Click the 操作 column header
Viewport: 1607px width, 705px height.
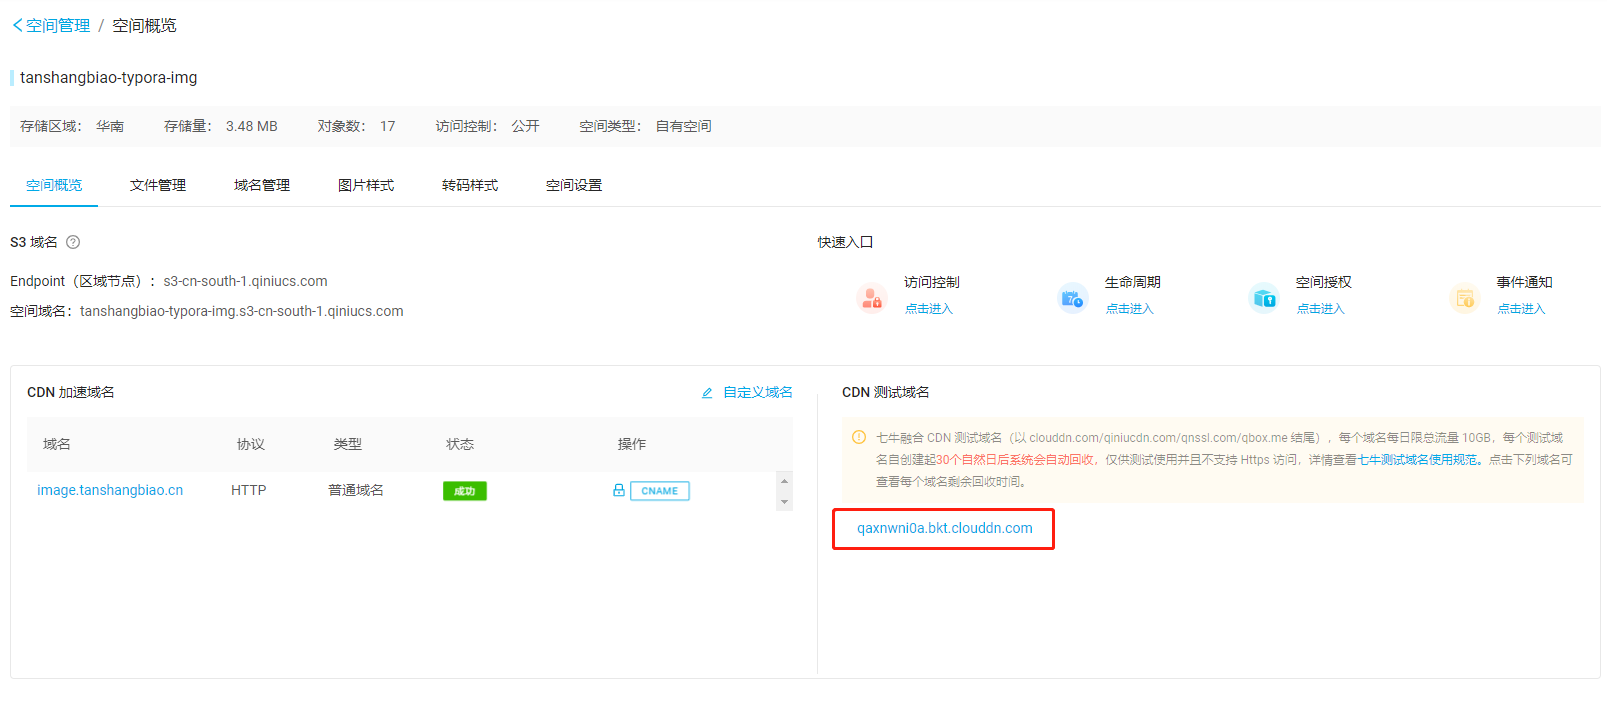[x=632, y=444]
